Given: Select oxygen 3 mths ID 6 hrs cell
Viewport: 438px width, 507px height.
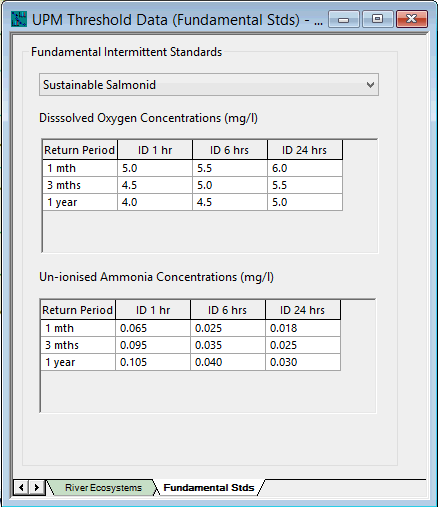Looking at the screenshot, I should tap(230, 185).
